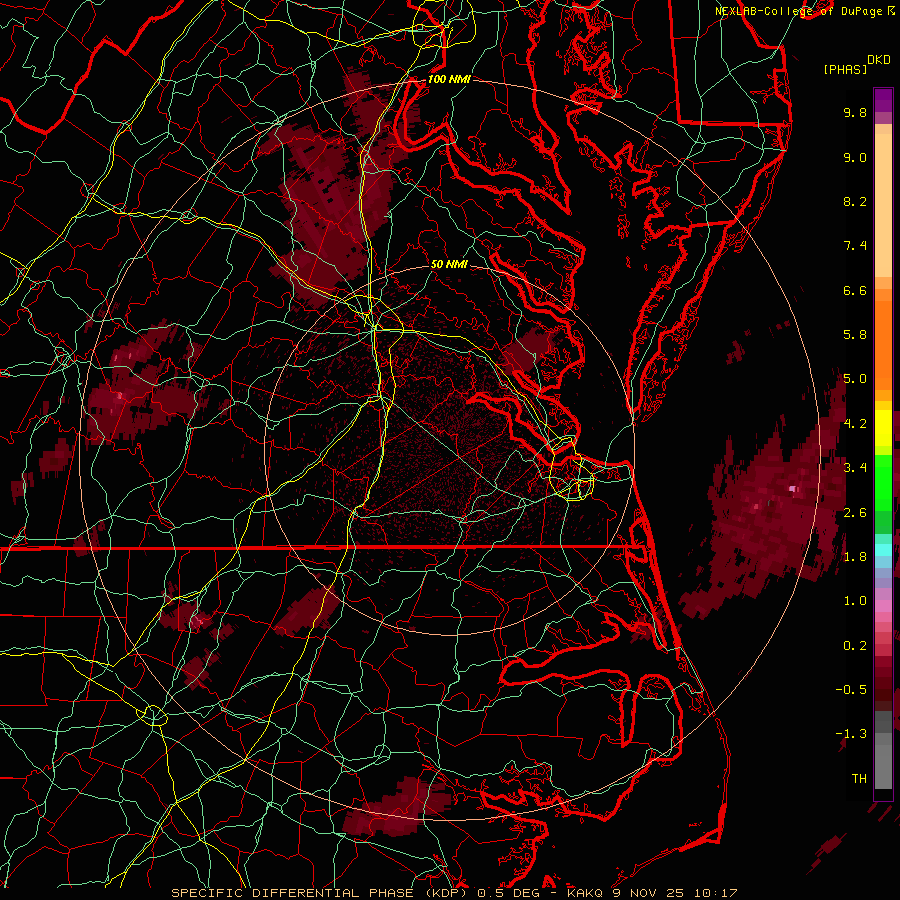Viewport: 900px width, 900px height.
Task: Click the 100 NMI range ring label
Action: coord(449,79)
